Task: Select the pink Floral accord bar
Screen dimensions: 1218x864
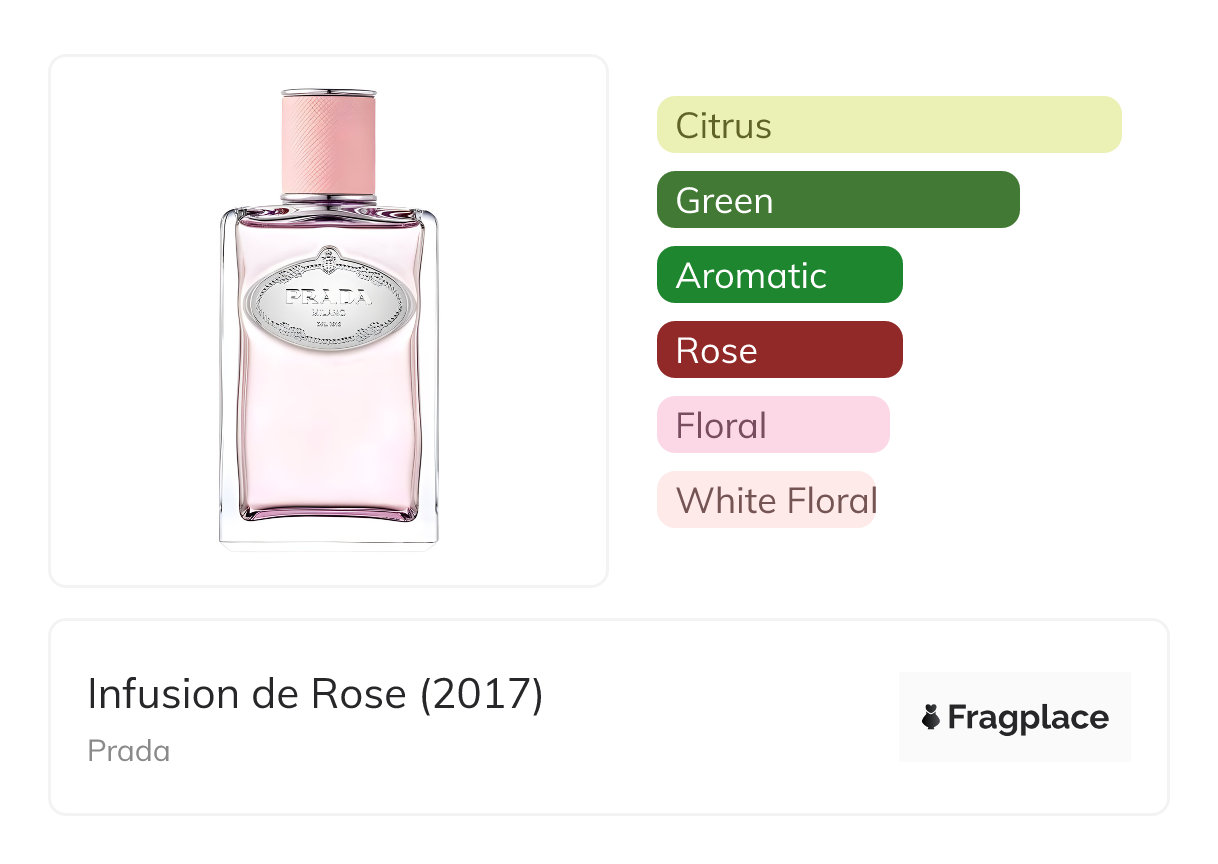Action: (x=772, y=425)
